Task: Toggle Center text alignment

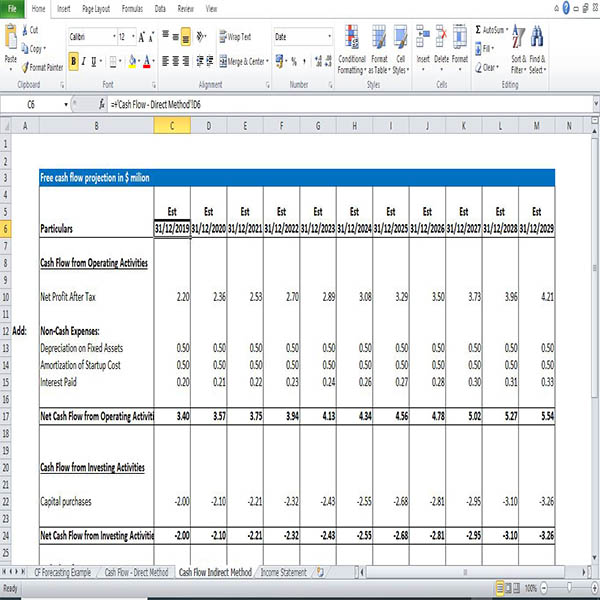Action: (176, 61)
